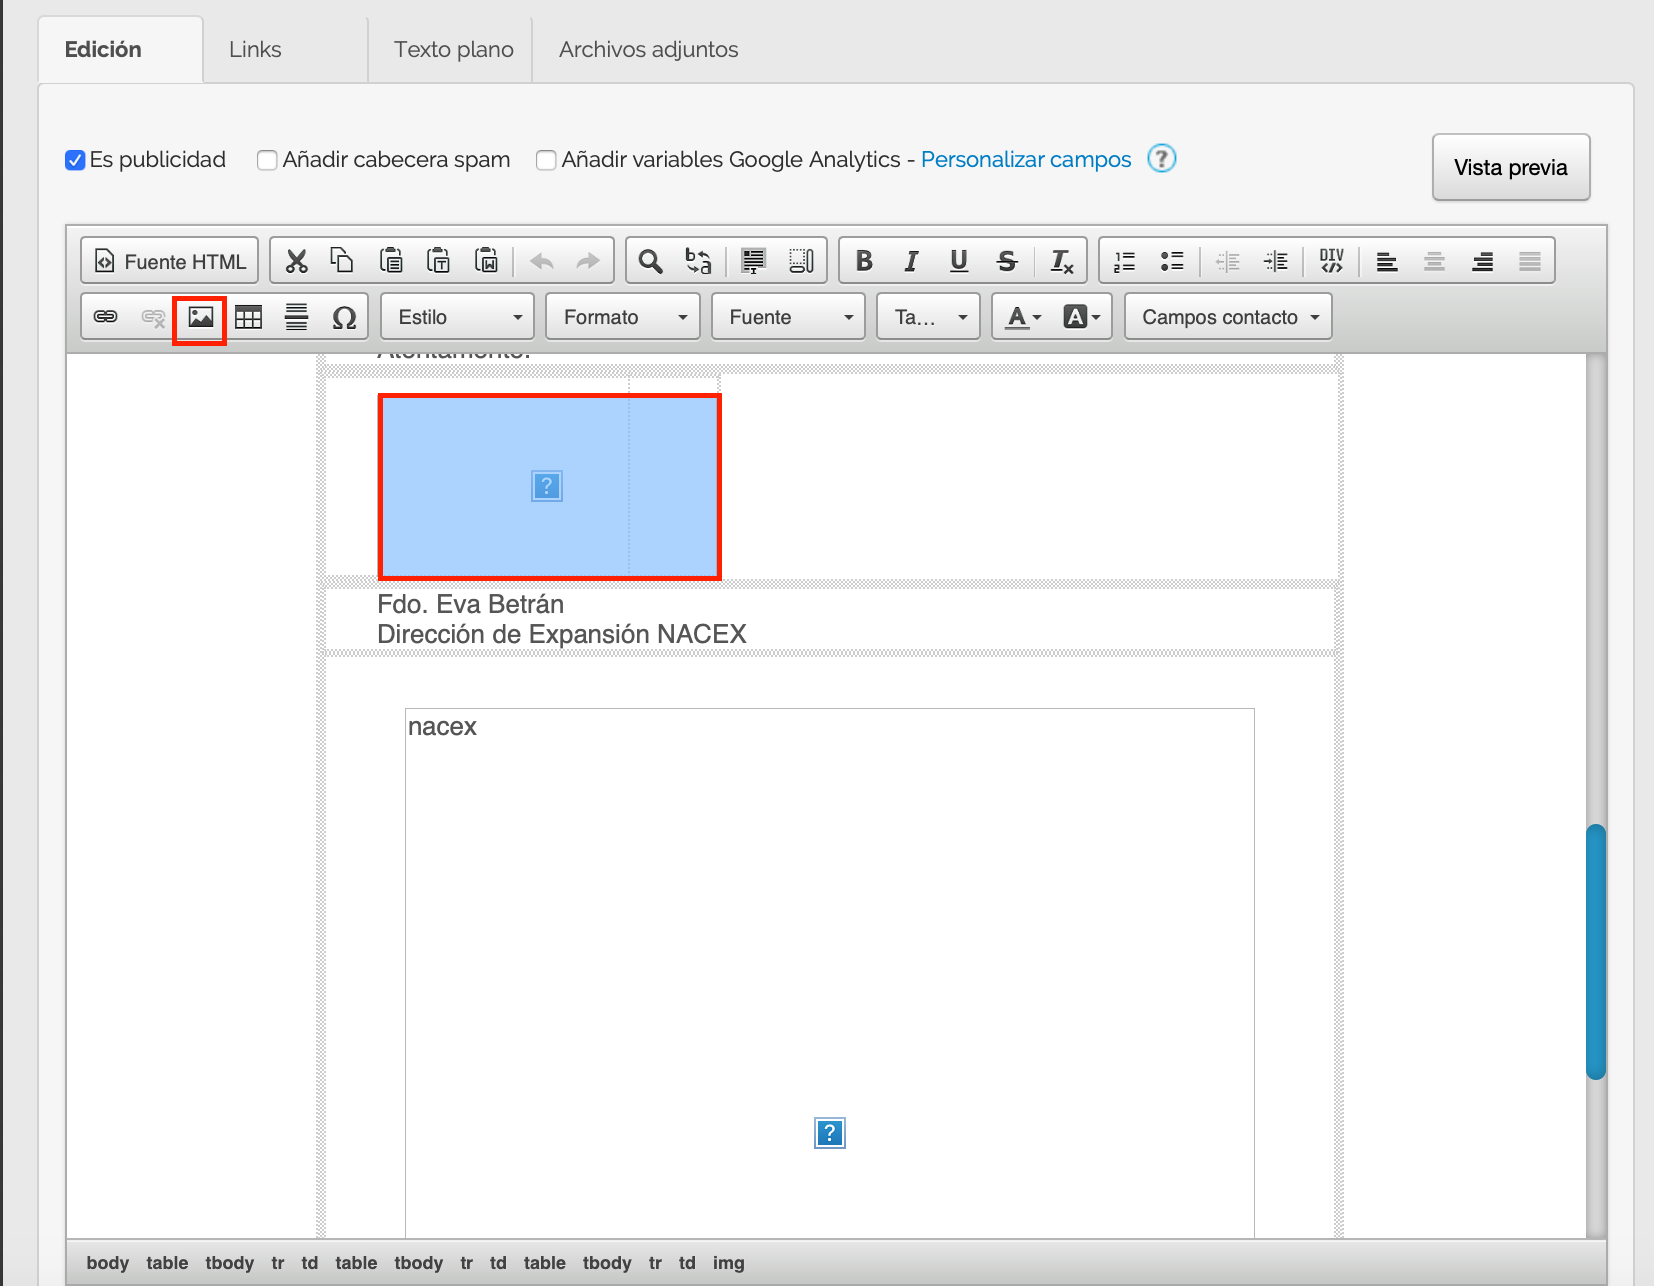
Task: Click the Insert Image toolbar icon
Action: coord(200,318)
